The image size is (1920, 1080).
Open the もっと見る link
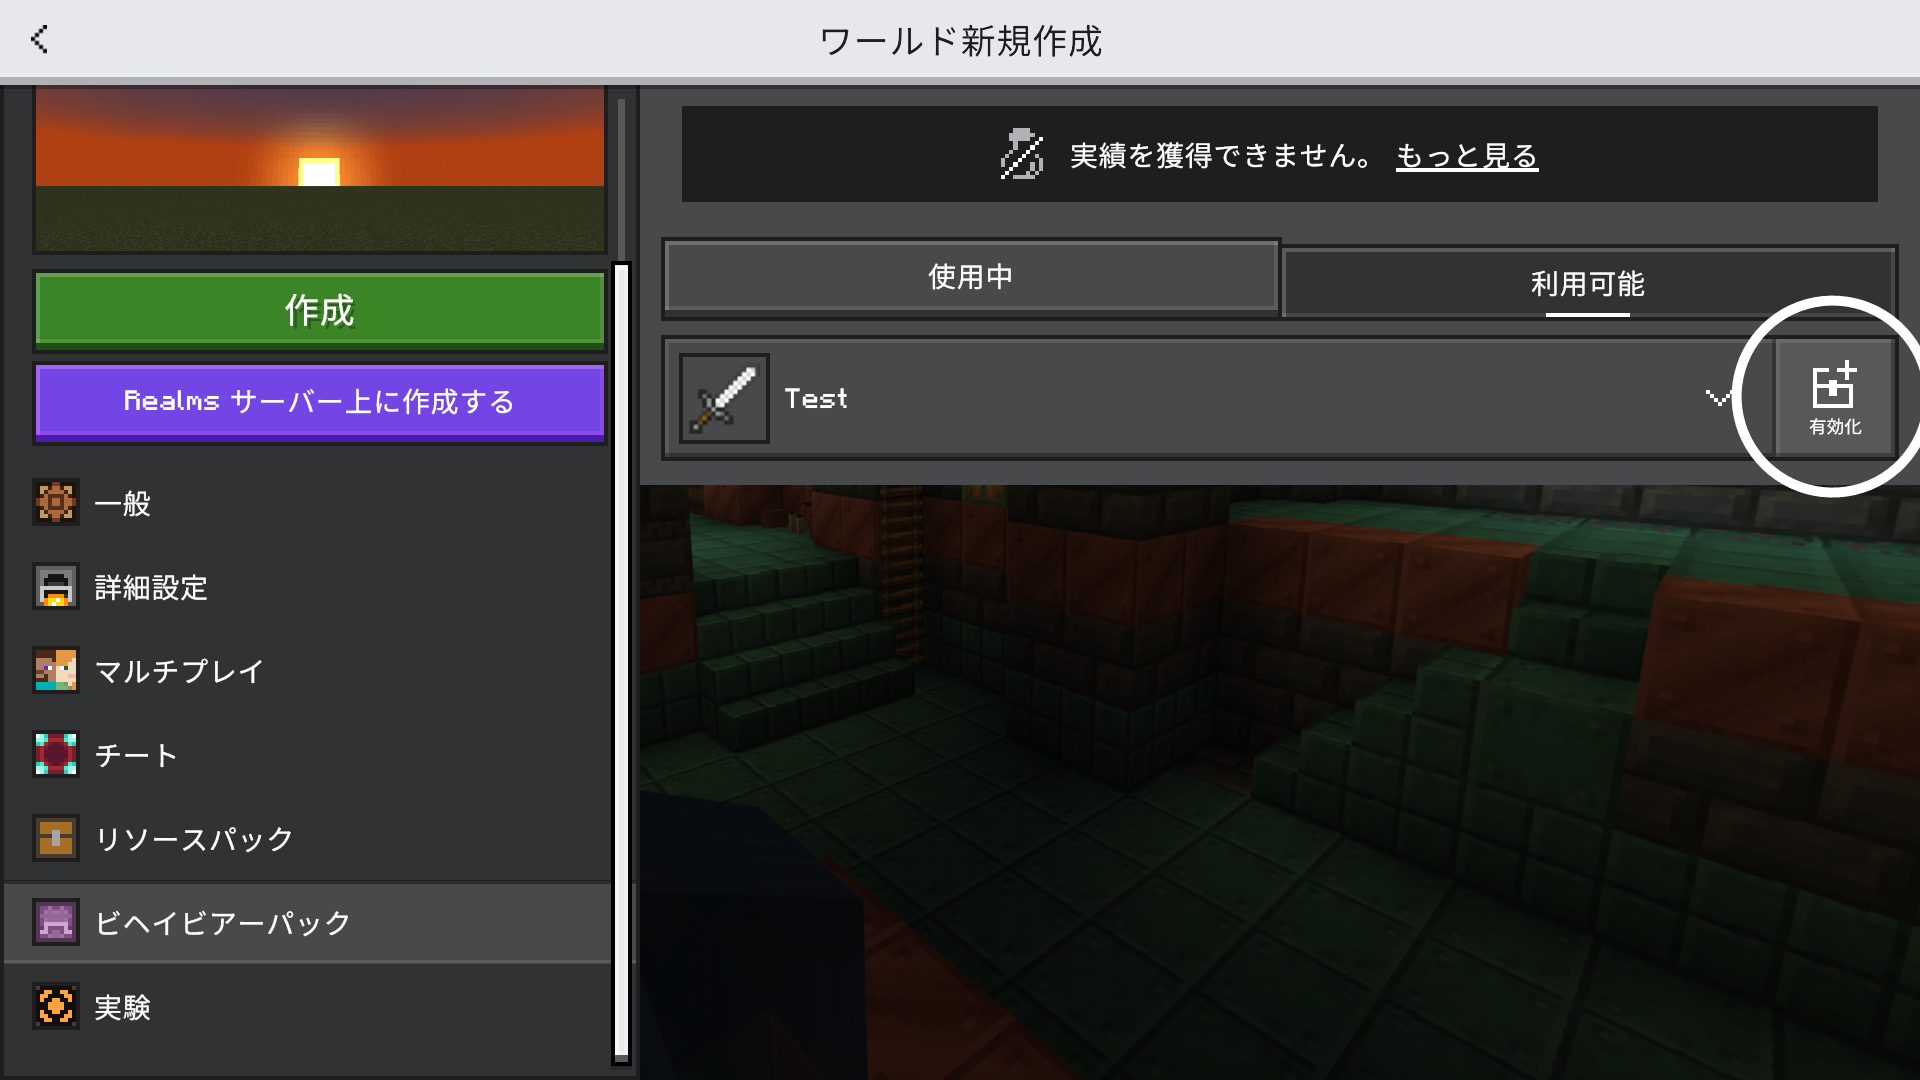(1466, 156)
